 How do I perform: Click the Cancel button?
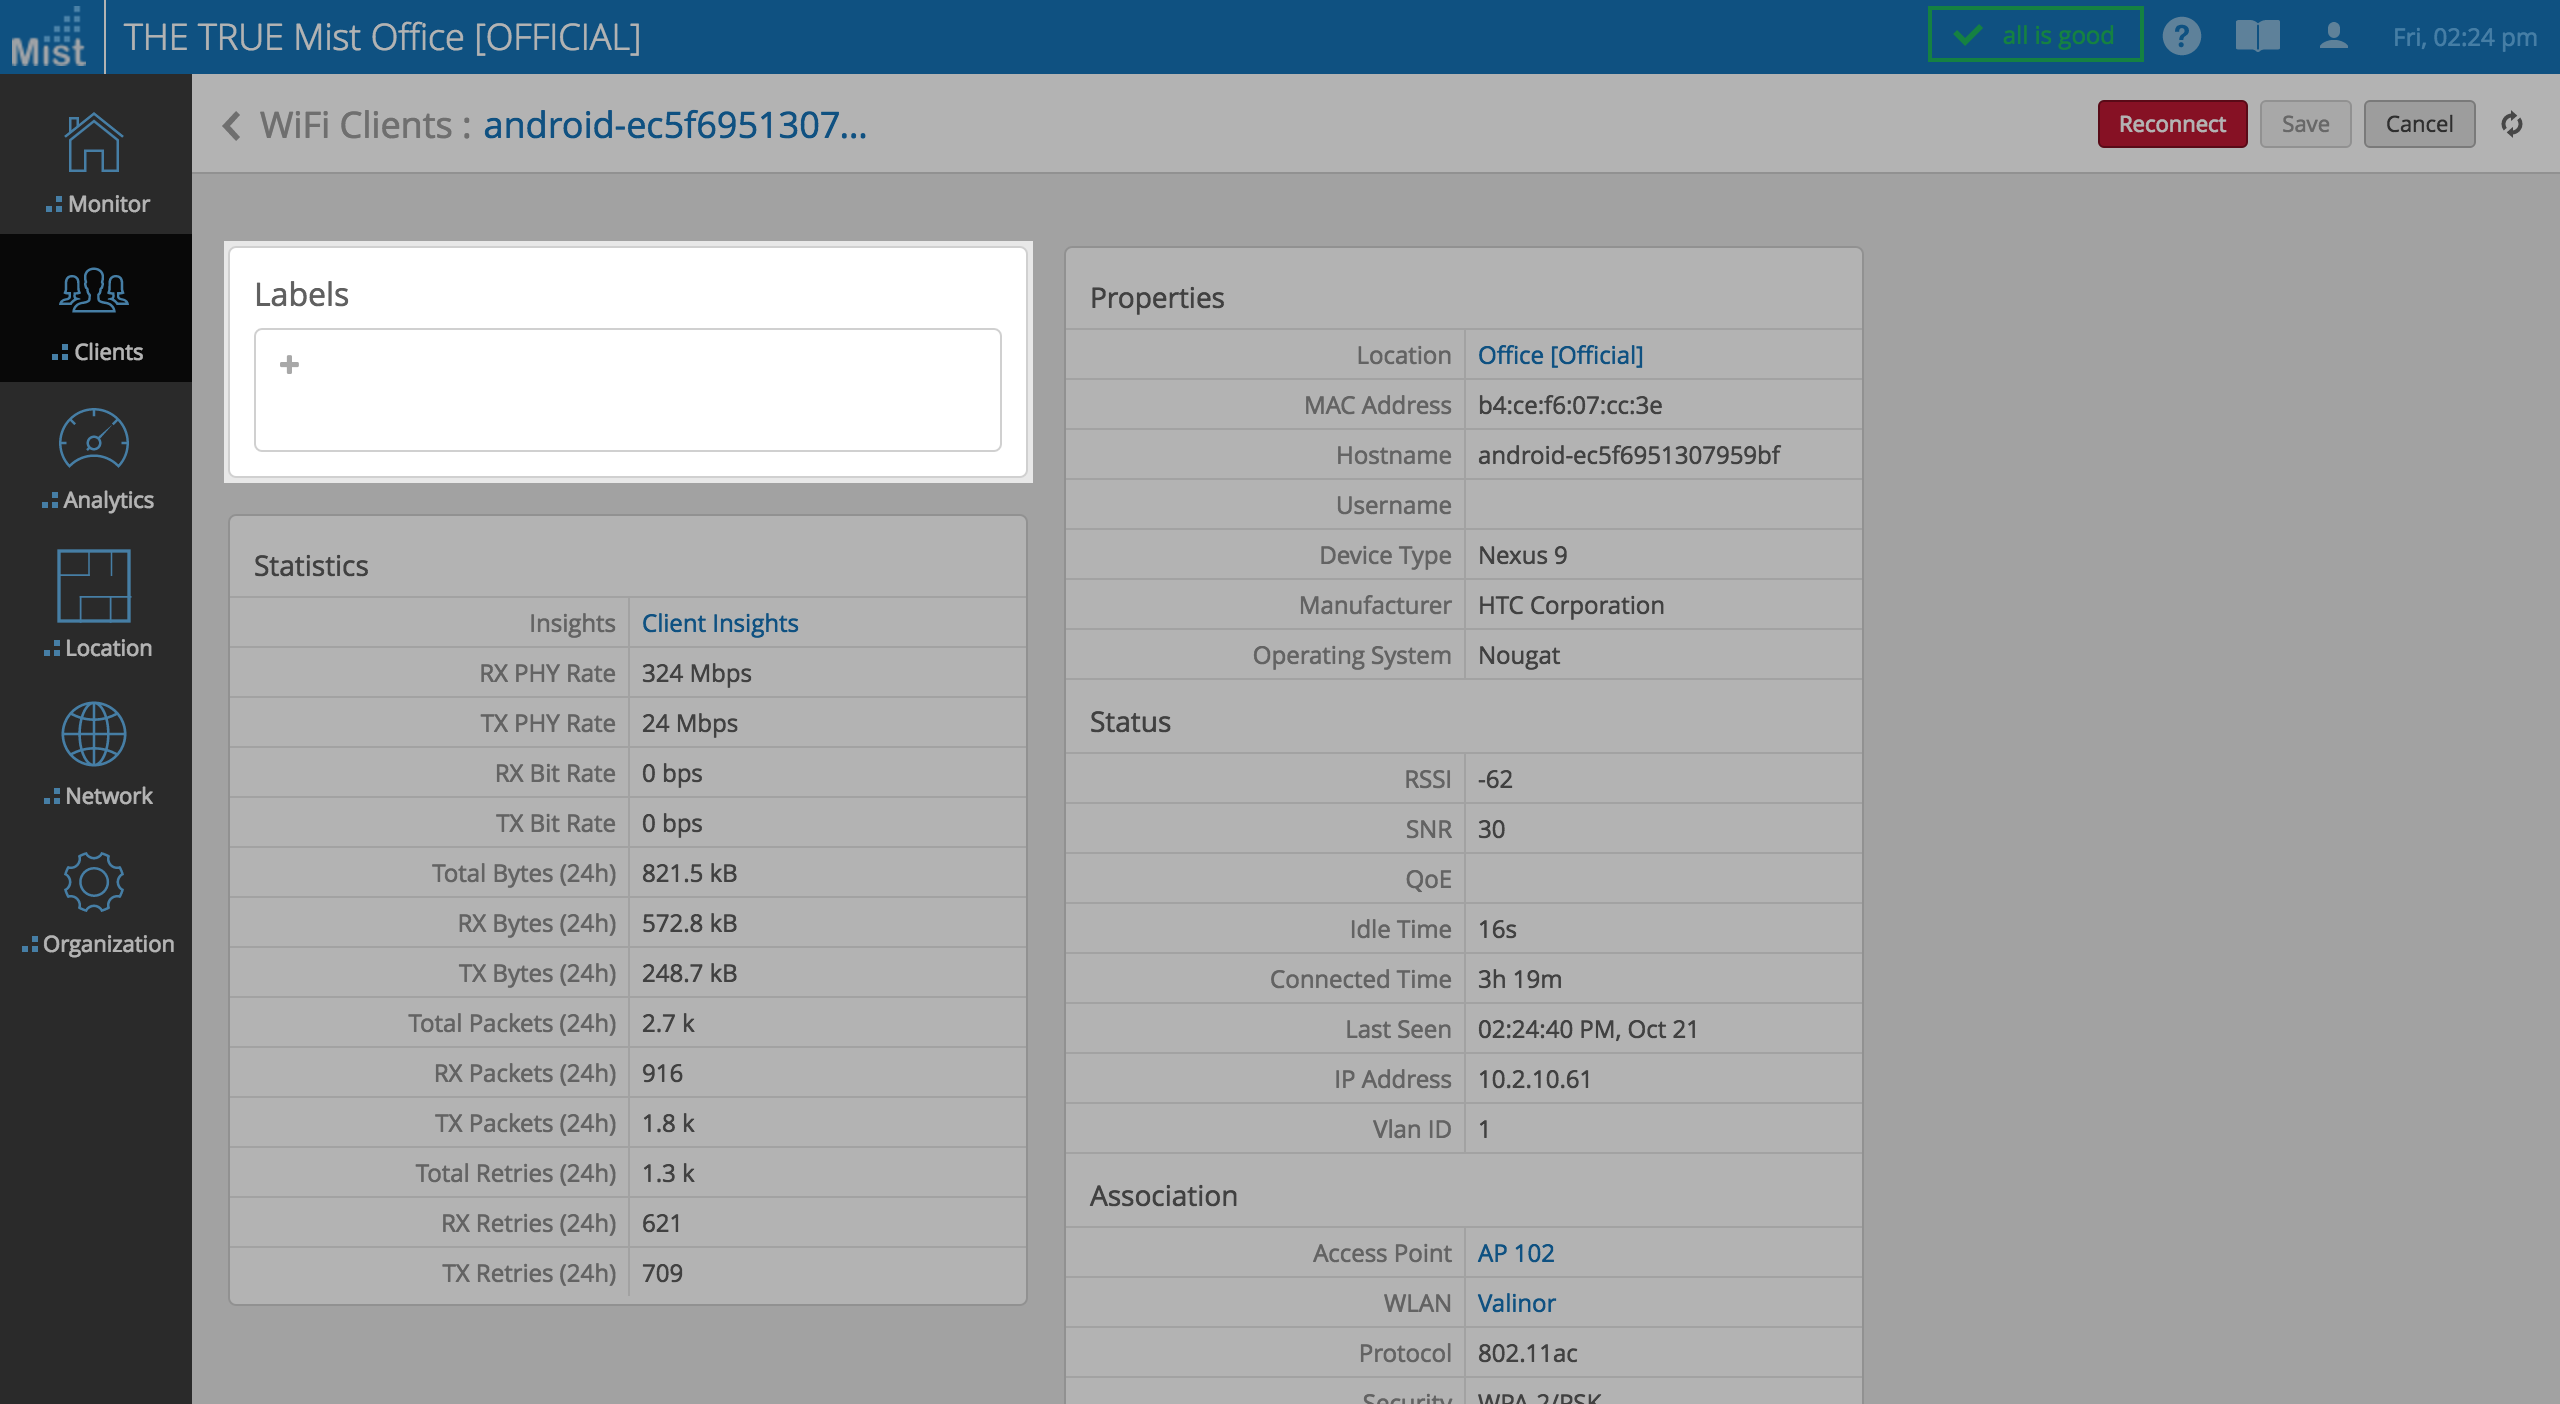[2418, 124]
